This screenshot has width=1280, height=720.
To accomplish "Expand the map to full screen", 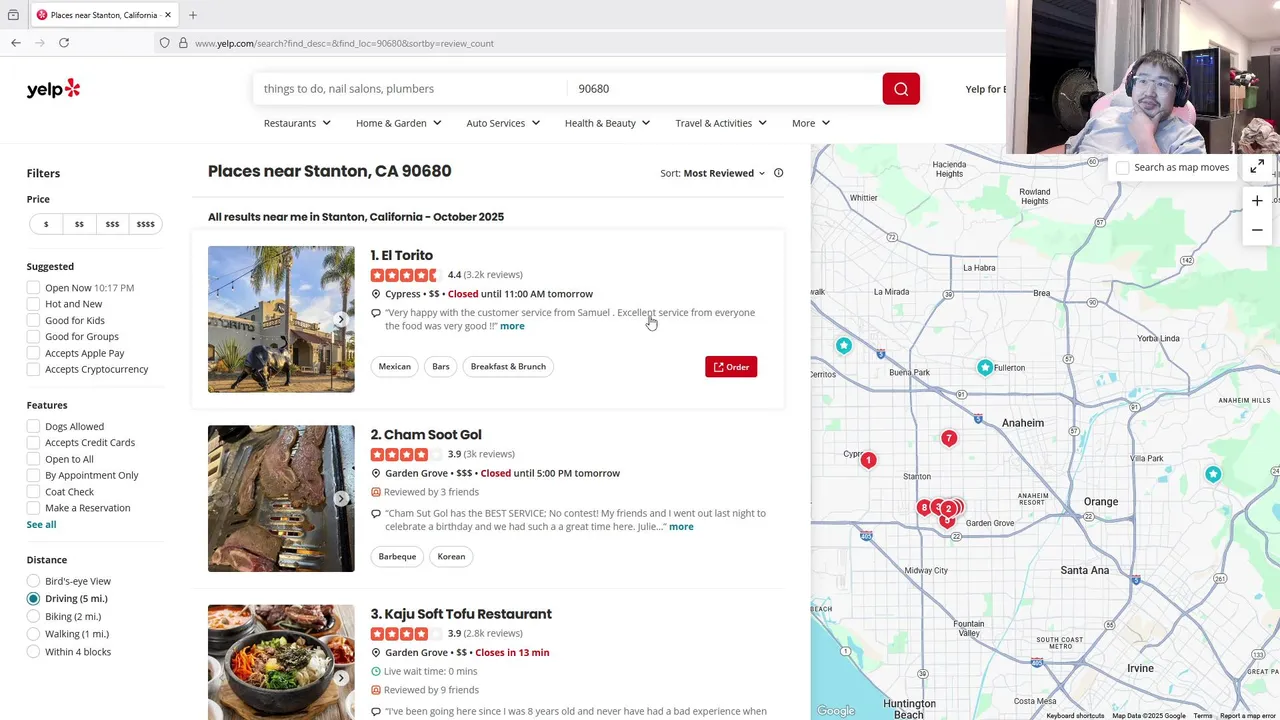I will 1257,167.
